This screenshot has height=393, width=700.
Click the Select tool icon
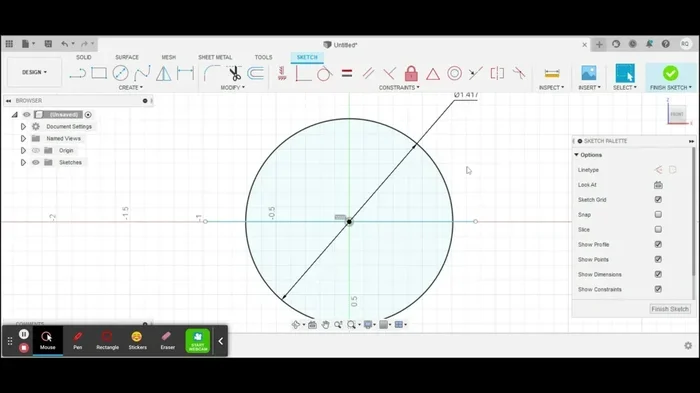[625, 73]
